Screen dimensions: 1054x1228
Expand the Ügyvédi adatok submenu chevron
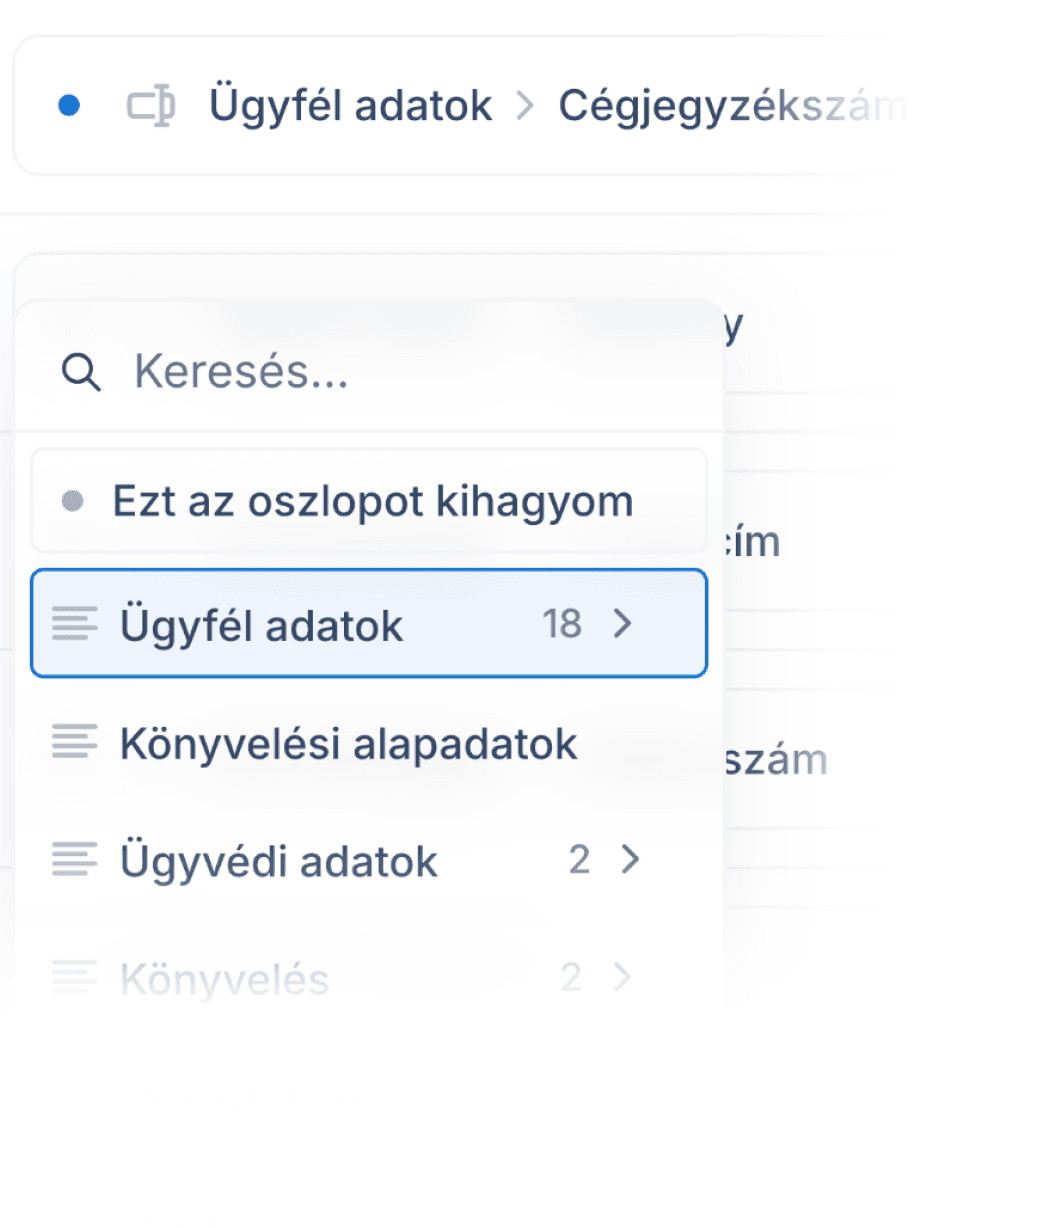(x=629, y=859)
